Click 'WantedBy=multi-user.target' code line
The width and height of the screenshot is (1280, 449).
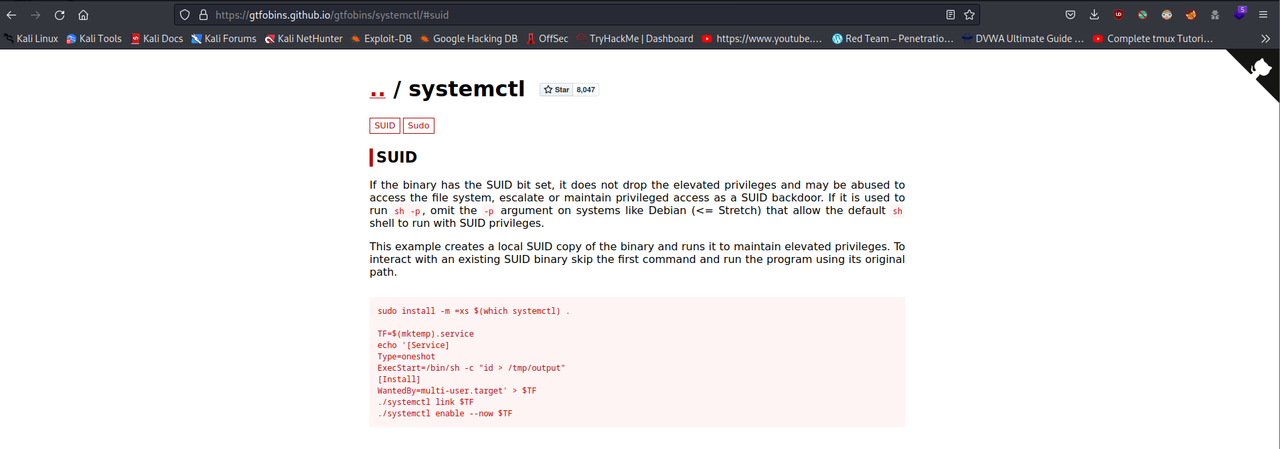(x=457, y=390)
